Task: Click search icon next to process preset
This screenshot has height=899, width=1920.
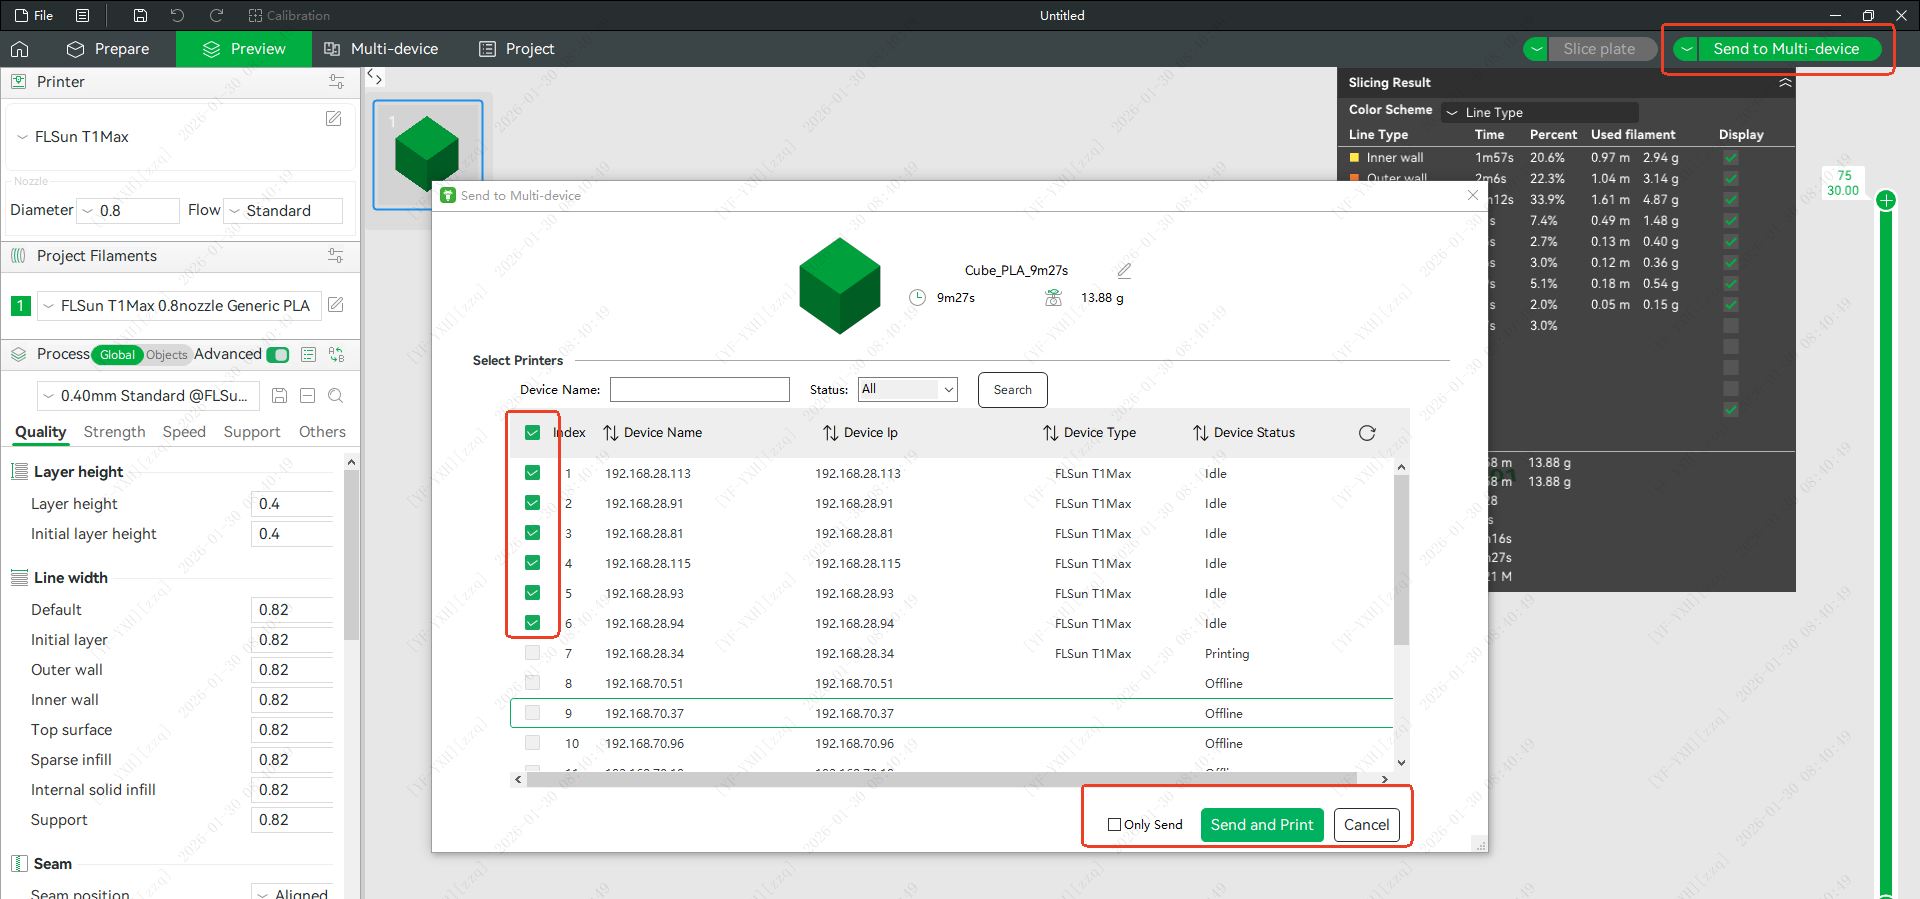Action: 336,396
